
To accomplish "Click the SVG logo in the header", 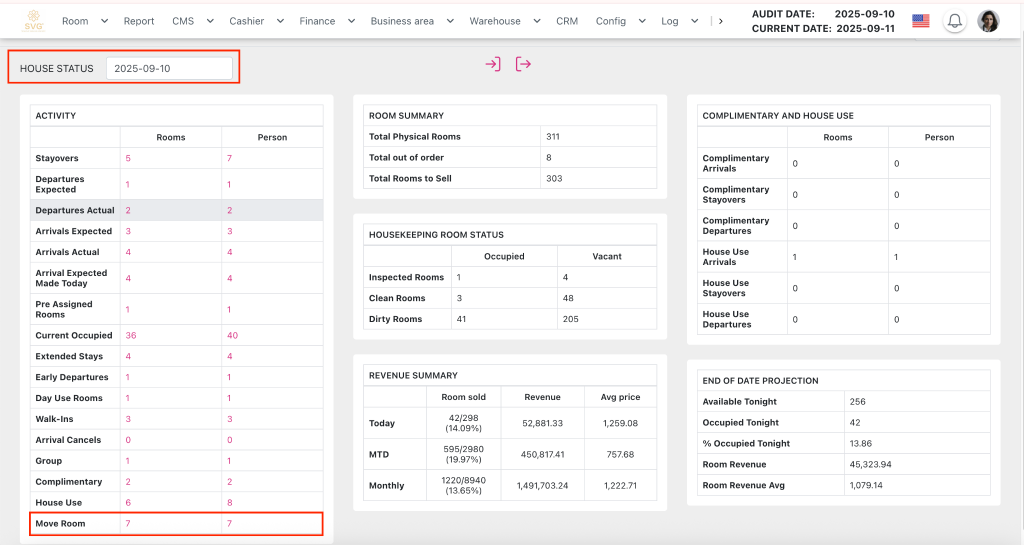I will [x=34, y=20].
